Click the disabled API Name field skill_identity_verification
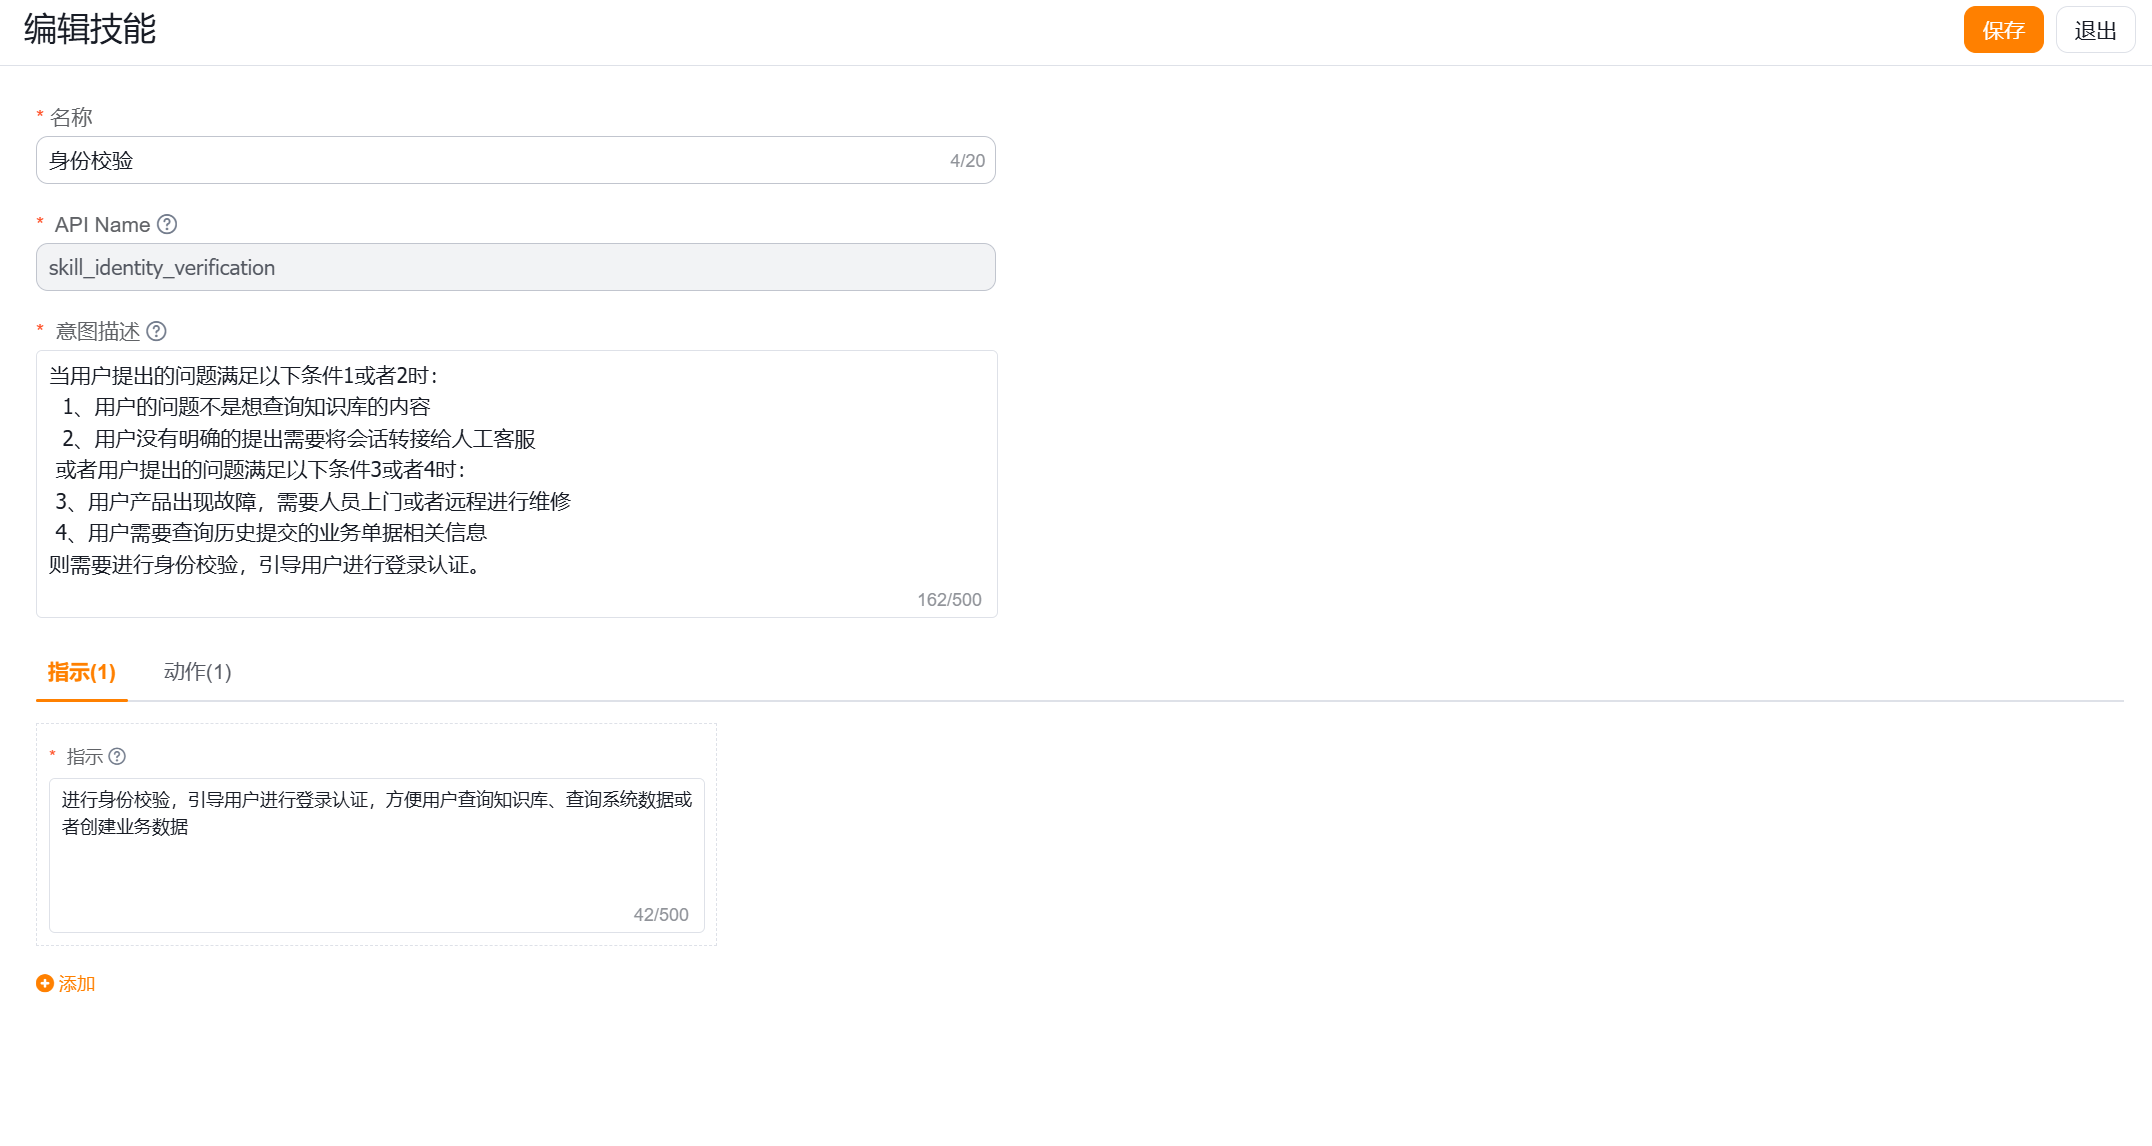2152x1146 pixels. pyautogui.click(x=516, y=267)
